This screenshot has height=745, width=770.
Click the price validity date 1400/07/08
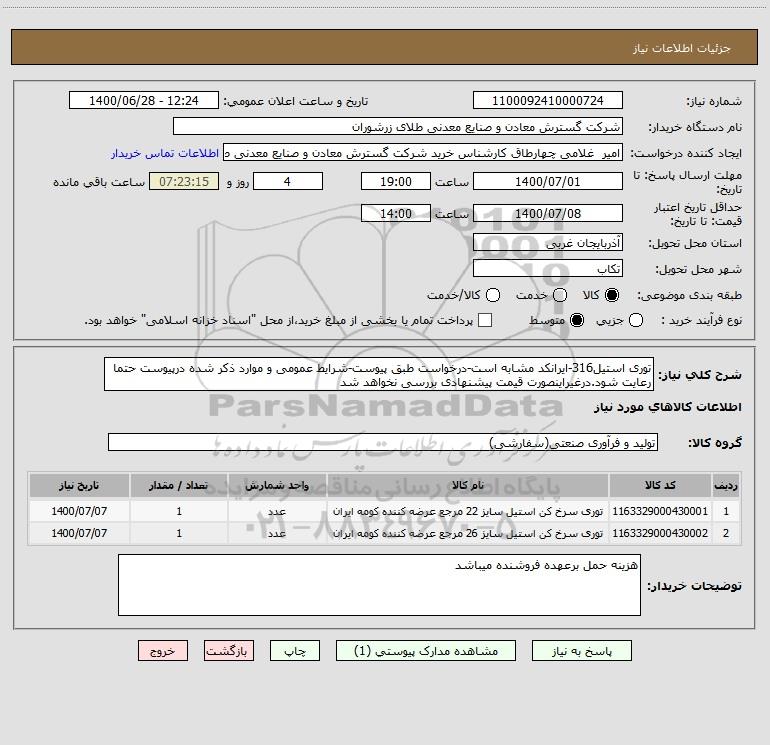(548, 213)
